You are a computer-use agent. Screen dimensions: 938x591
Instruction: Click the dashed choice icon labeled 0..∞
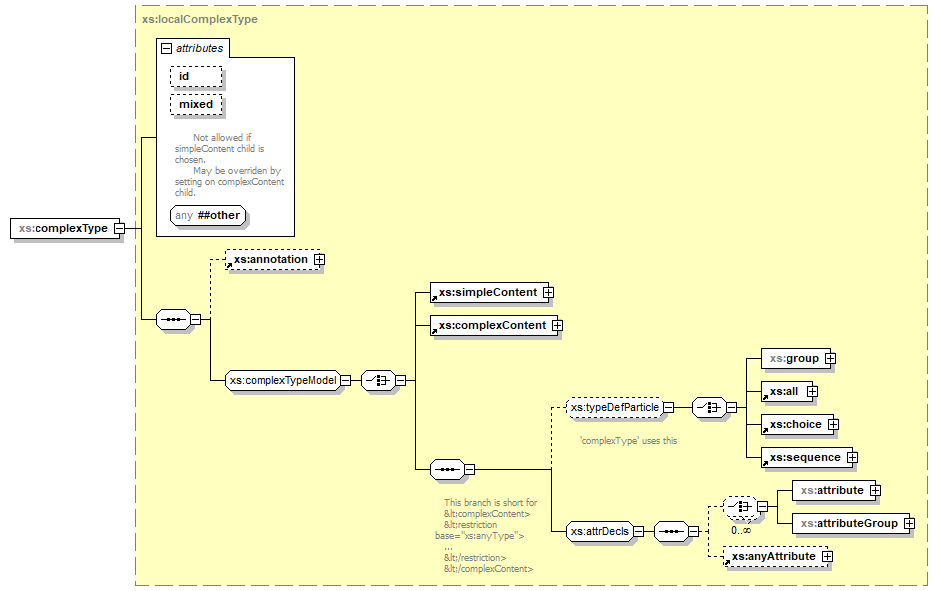coord(739,507)
